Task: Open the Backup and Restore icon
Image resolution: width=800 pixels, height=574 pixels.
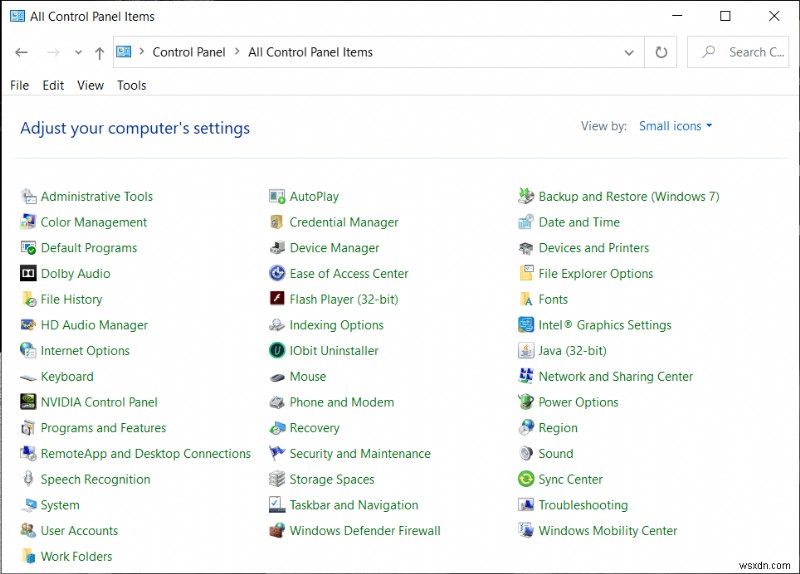Action: point(526,196)
